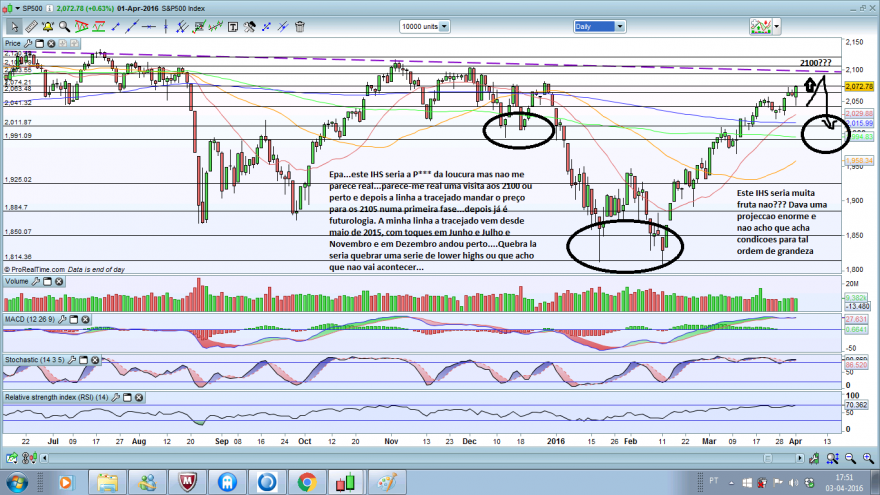Click the scrollbar left arrow

click(x=44, y=459)
